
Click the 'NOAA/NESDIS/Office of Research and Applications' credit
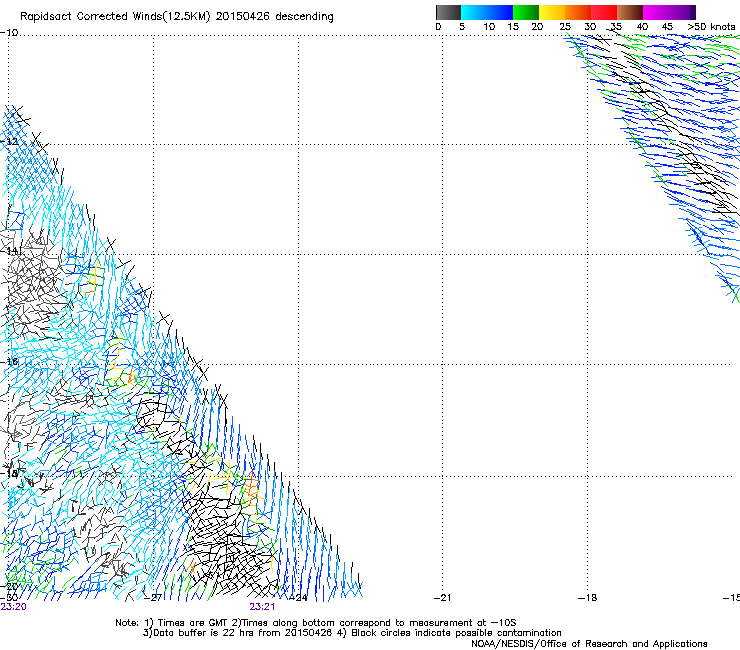tap(589, 644)
